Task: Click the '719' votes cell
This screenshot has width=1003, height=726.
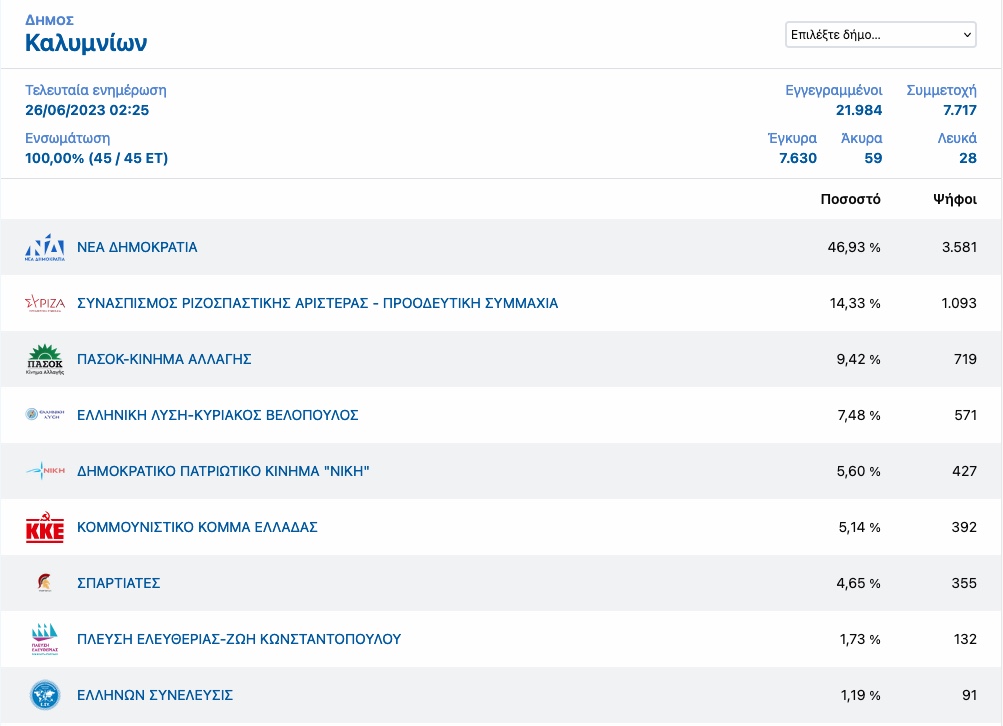Action: pos(965,359)
